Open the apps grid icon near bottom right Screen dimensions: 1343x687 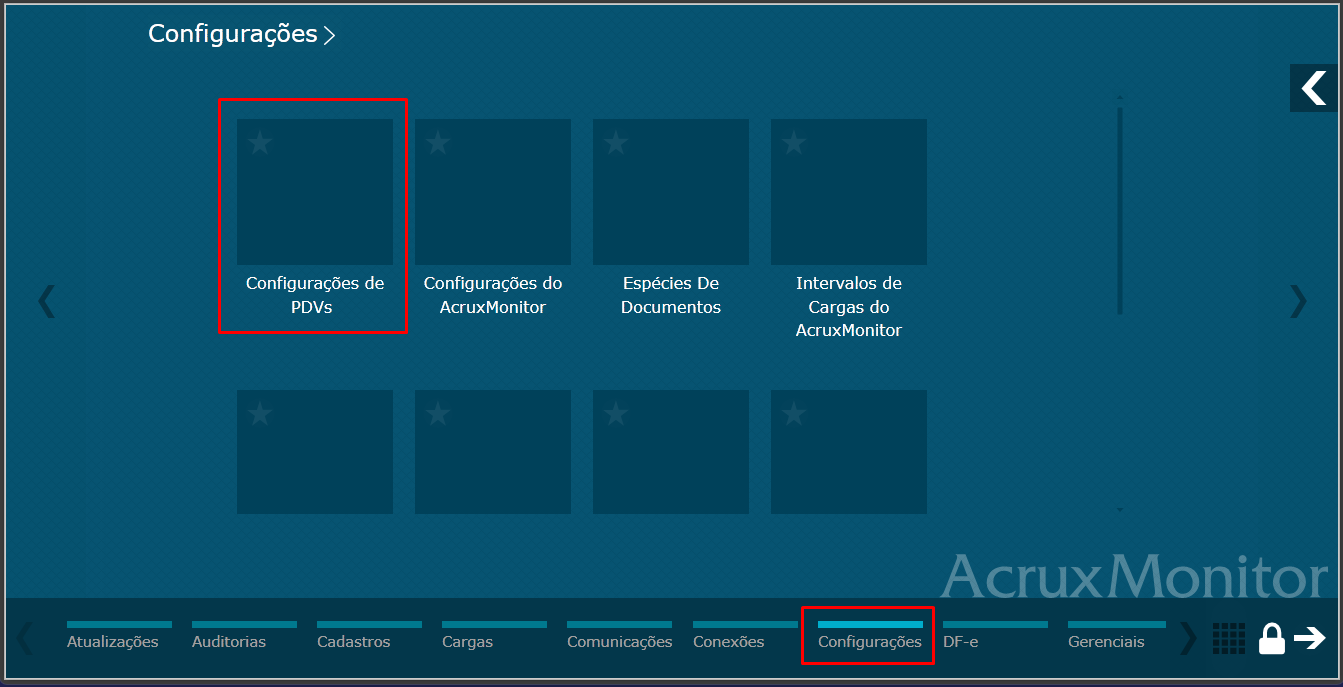tap(1229, 639)
